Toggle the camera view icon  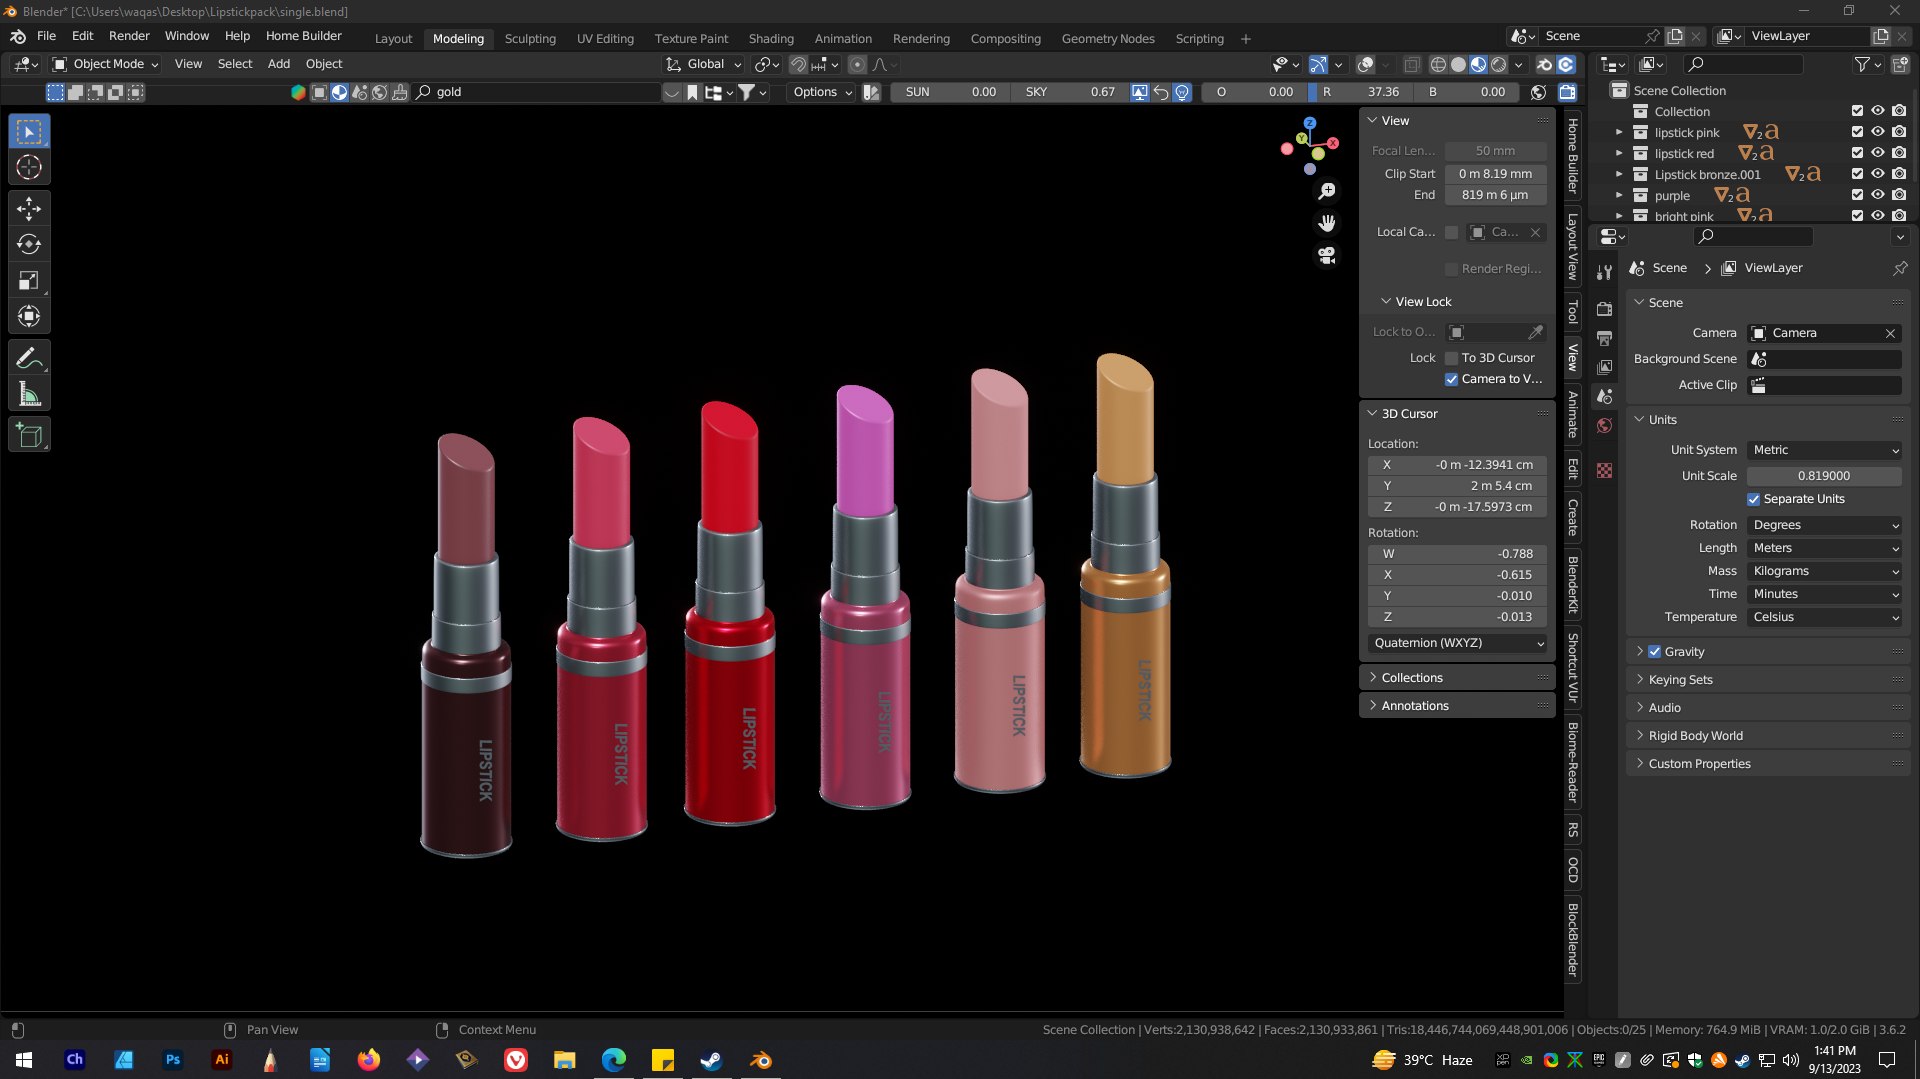coord(1327,256)
